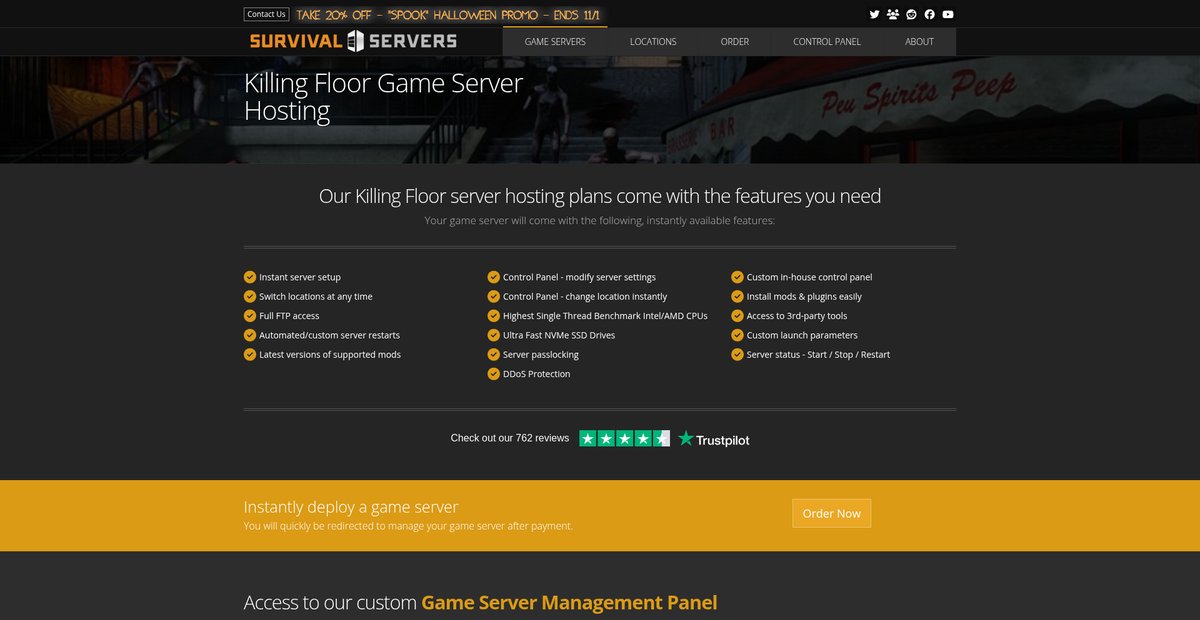Click the checkmark beside Install mods & plugins easily
Viewport: 1200px width, 620px height.
click(737, 297)
